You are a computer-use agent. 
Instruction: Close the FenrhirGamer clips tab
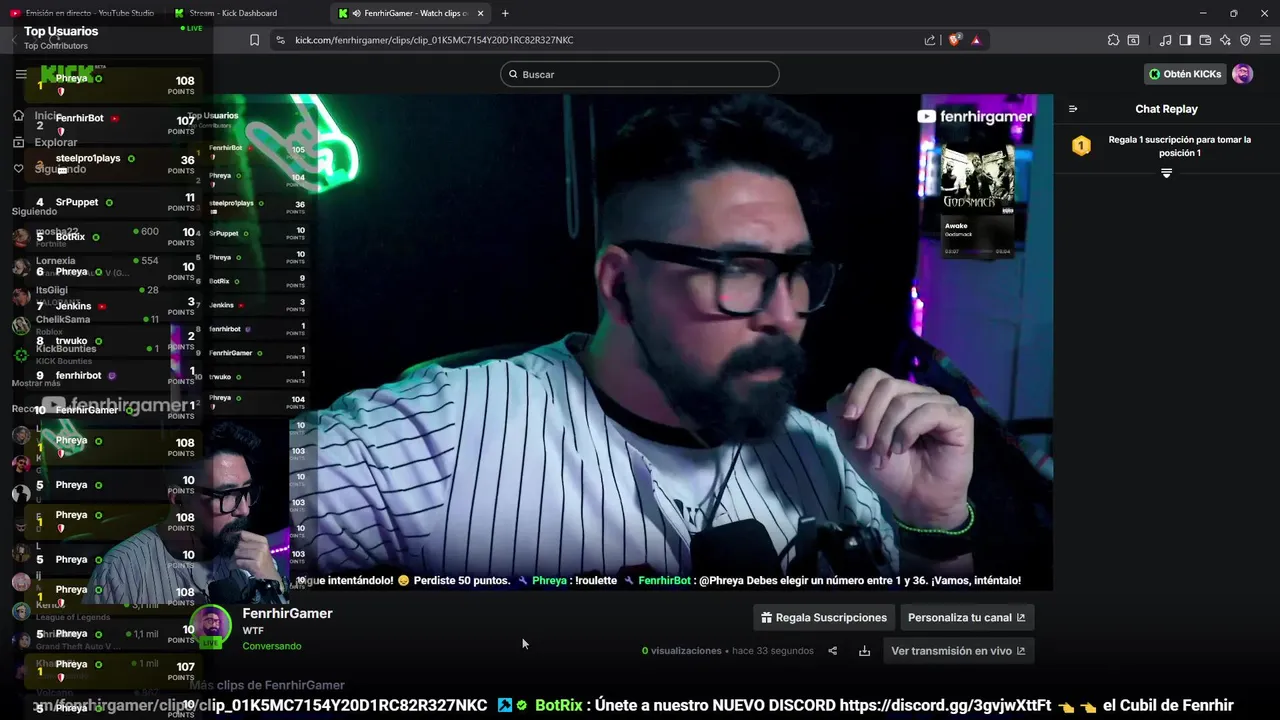[481, 13]
